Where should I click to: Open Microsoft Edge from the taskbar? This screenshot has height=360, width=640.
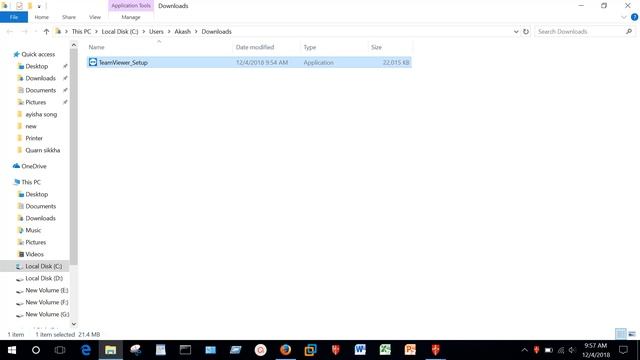(x=86, y=350)
